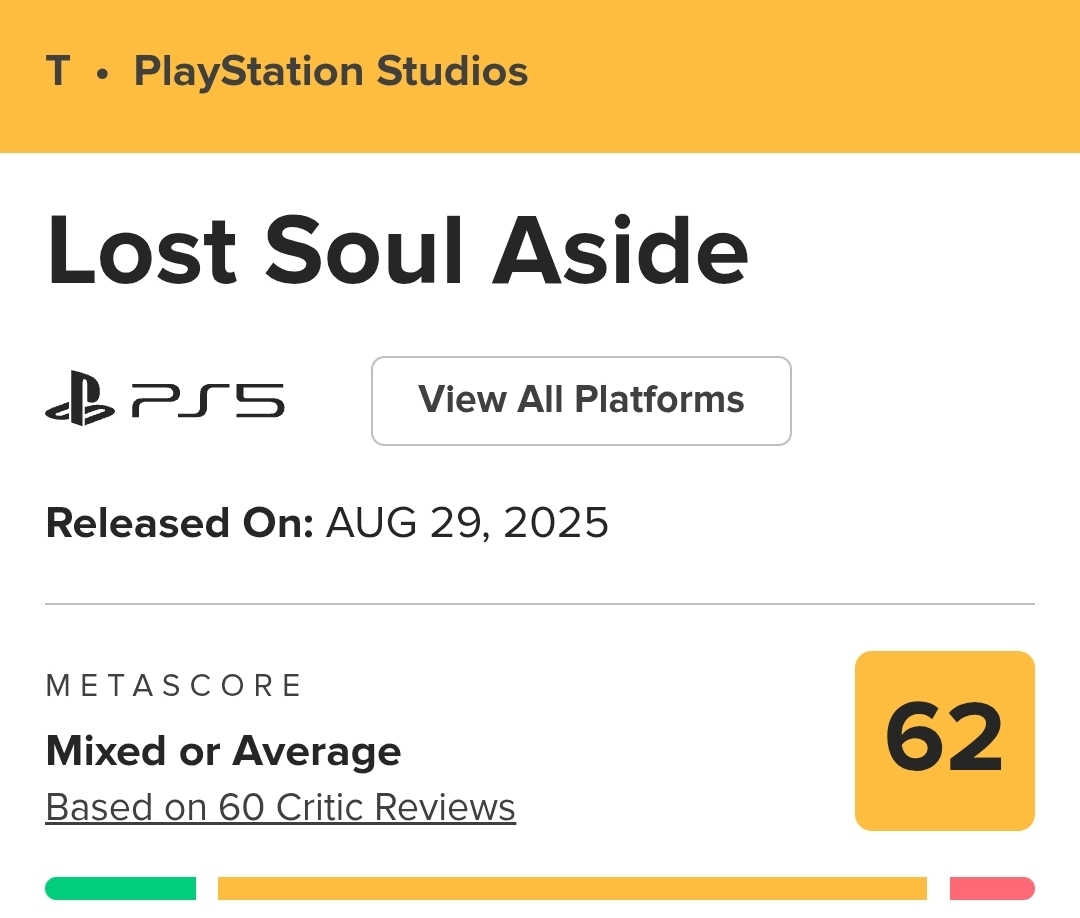
Task: Open the View All Platforms button
Action: pos(581,400)
